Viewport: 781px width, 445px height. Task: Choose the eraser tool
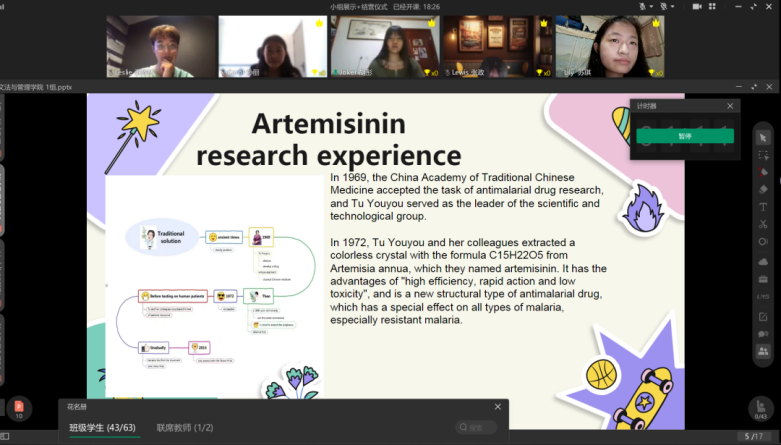763,189
